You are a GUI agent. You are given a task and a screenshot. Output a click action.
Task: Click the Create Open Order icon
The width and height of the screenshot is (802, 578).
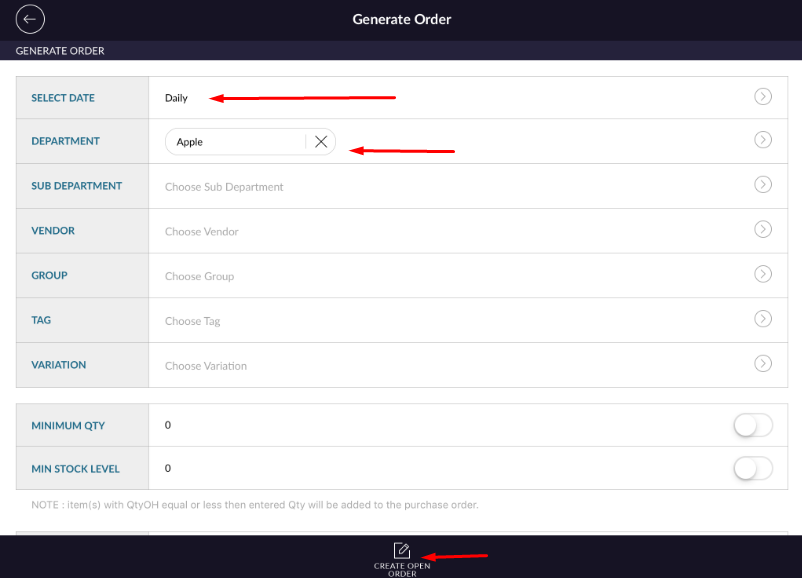tap(402, 551)
